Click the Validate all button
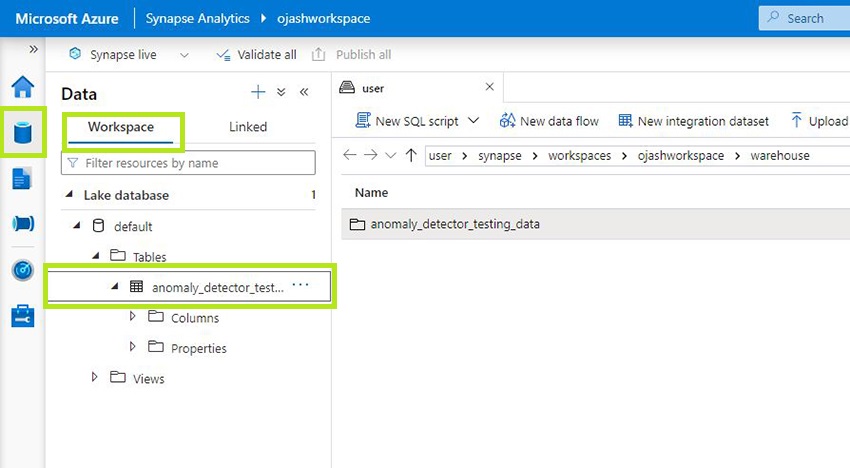The height and width of the screenshot is (468, 850). point(257,55)
